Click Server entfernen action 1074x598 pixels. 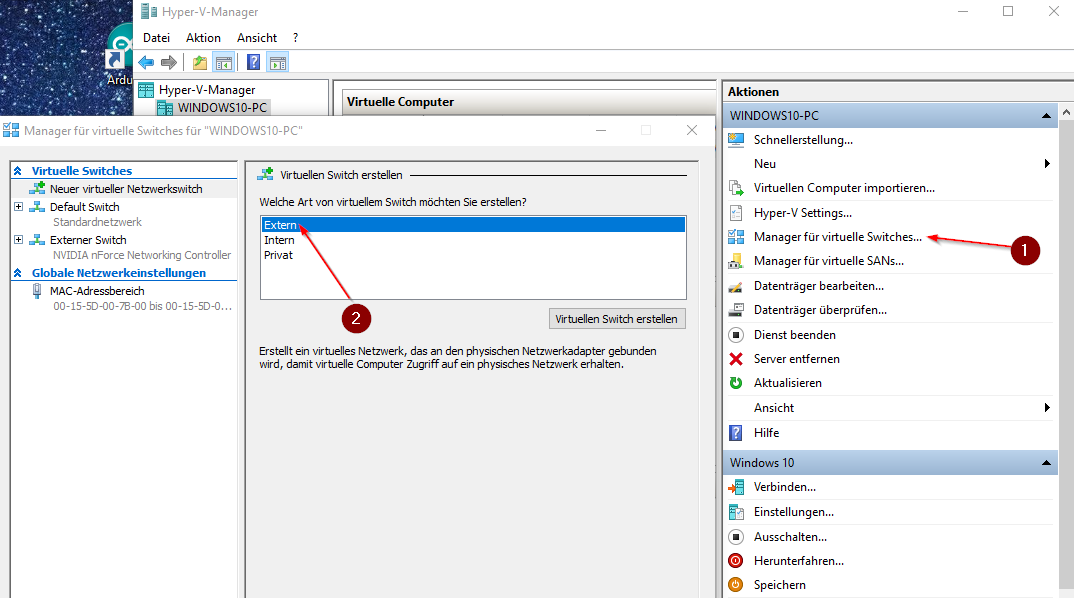coord(797,359)
